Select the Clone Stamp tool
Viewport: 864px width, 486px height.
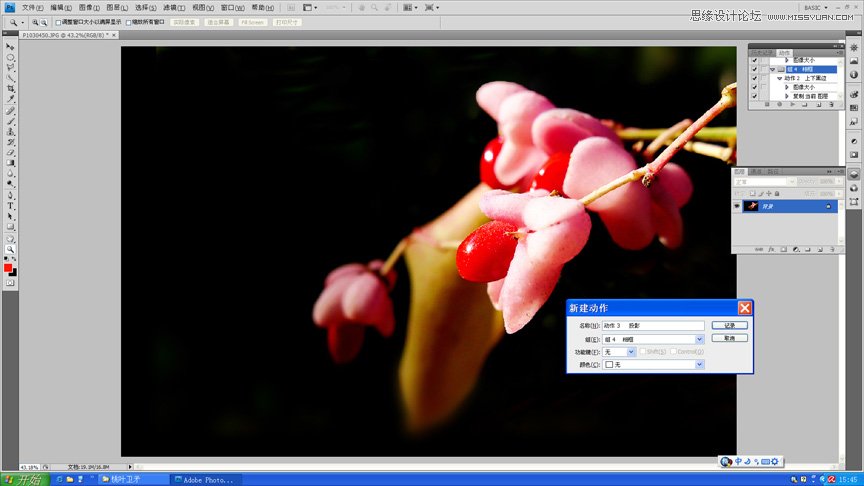tap(10, 132)
